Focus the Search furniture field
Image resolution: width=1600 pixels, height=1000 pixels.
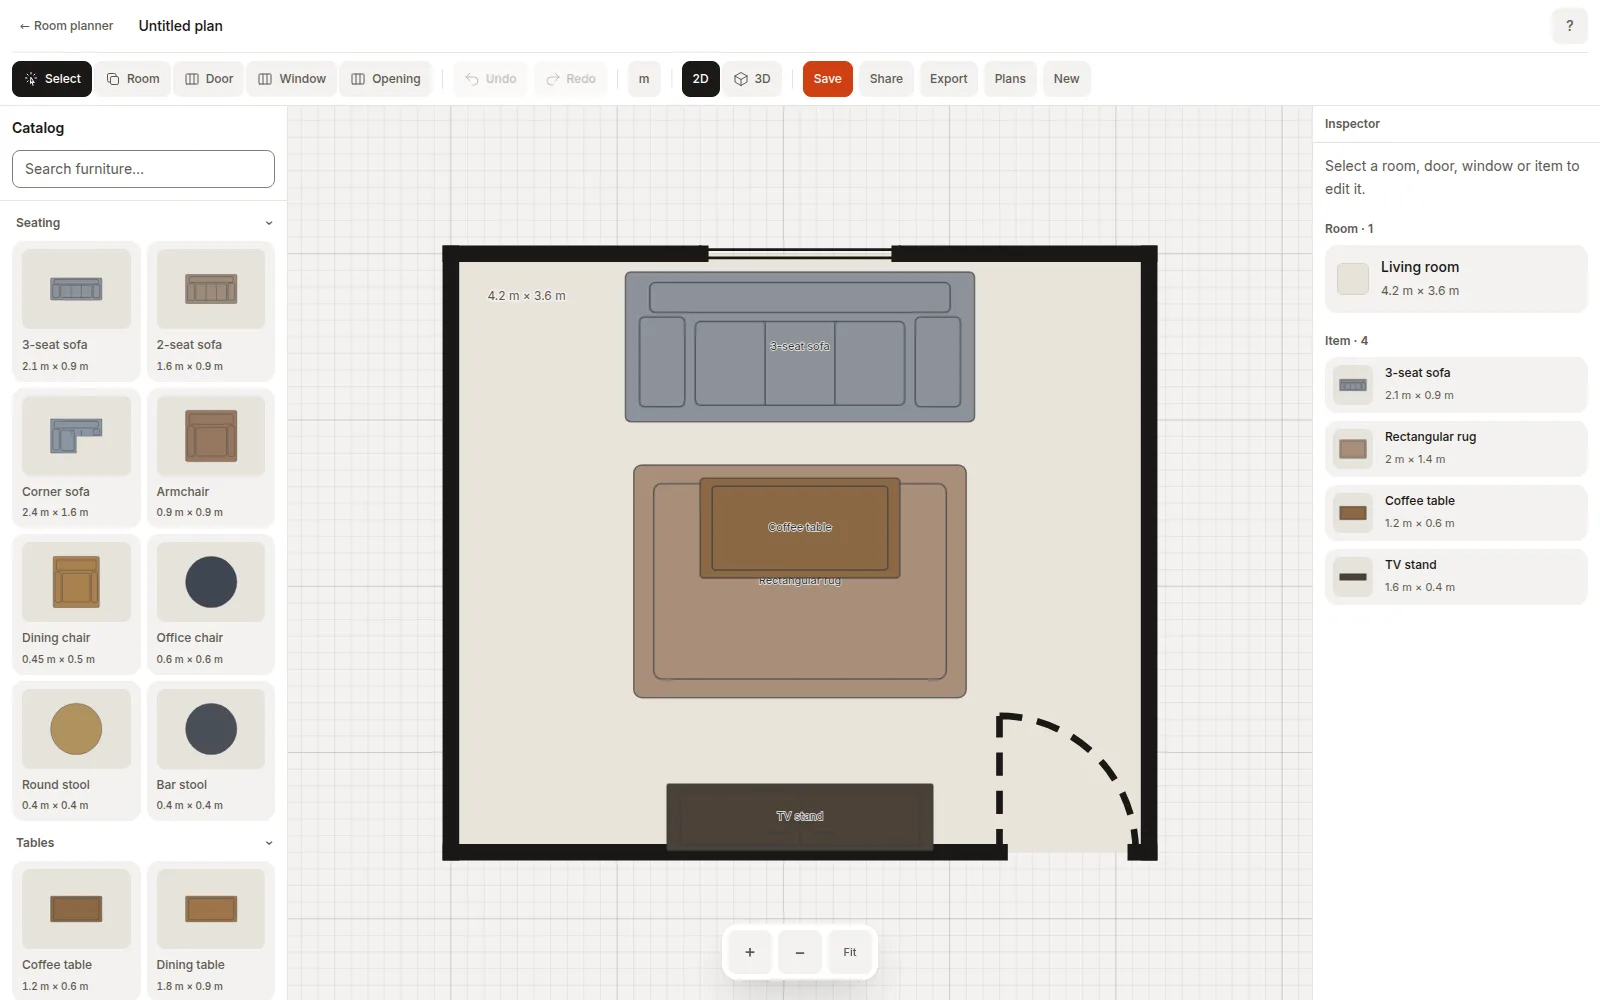143,169
